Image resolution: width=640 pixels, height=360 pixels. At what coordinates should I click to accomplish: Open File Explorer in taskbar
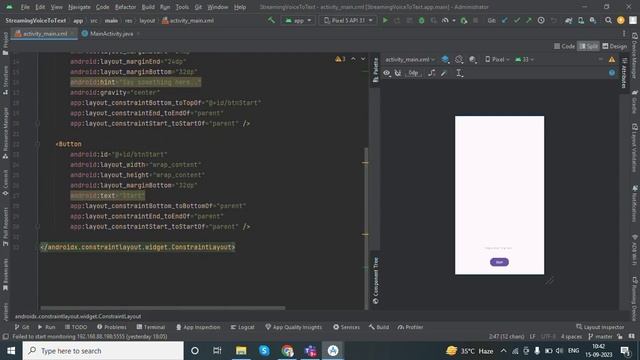pyautogui.click(x=241, y=351)
